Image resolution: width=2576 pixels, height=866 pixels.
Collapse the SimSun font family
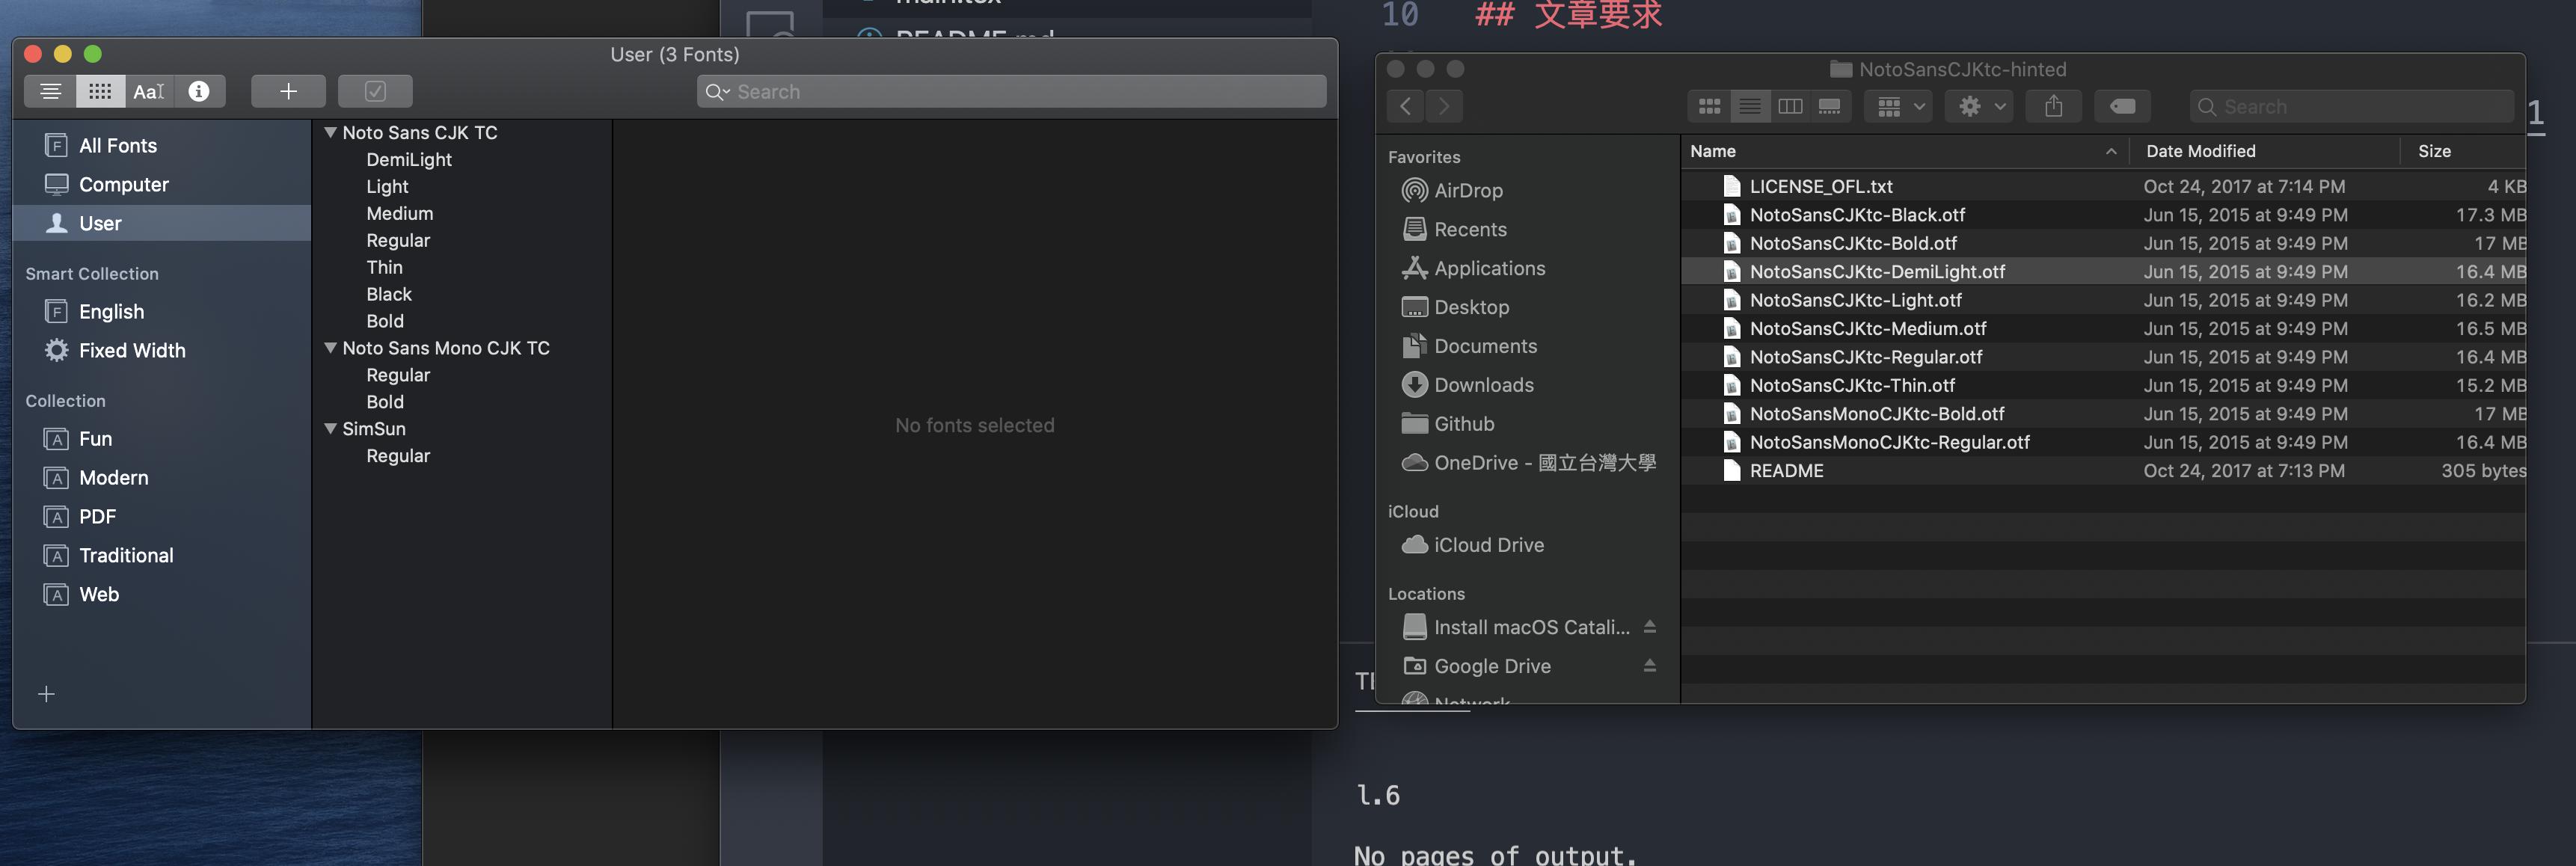click(330, 428)
